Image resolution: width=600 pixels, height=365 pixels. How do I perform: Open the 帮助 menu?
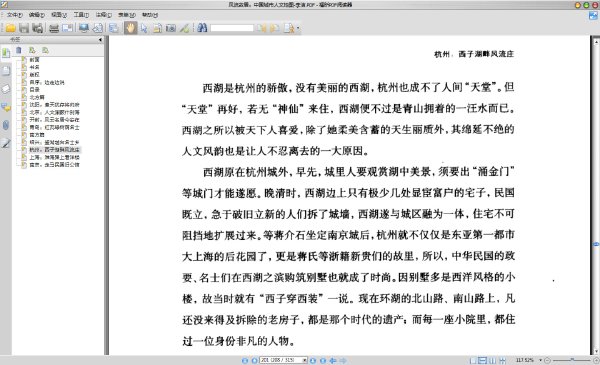pos(150,15)
